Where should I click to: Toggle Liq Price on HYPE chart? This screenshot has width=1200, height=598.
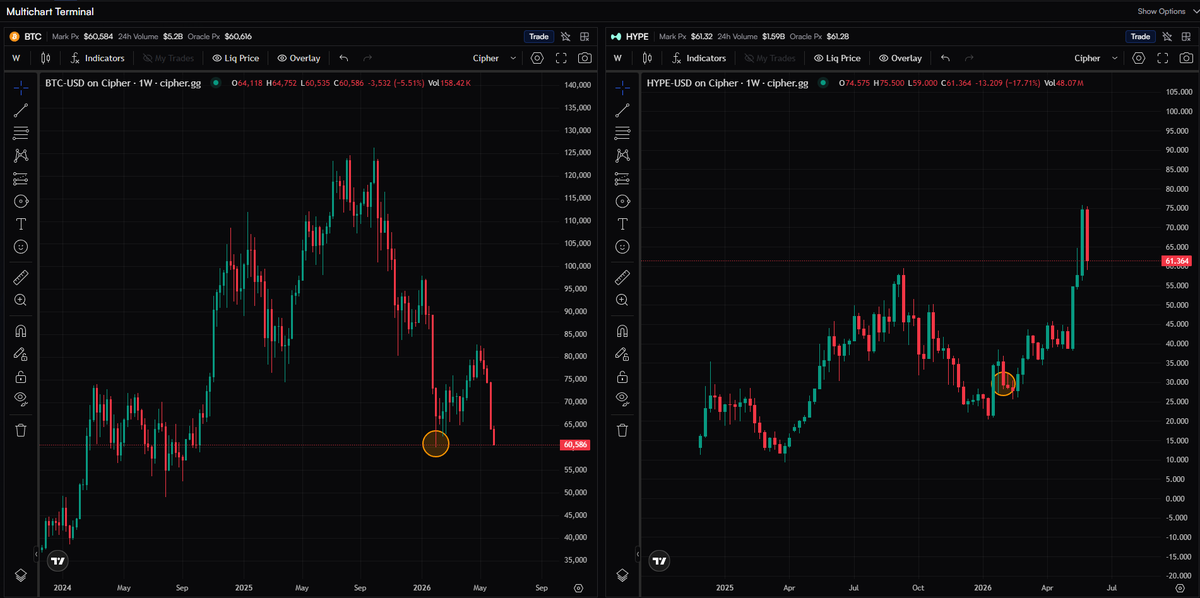pos(838,58)
